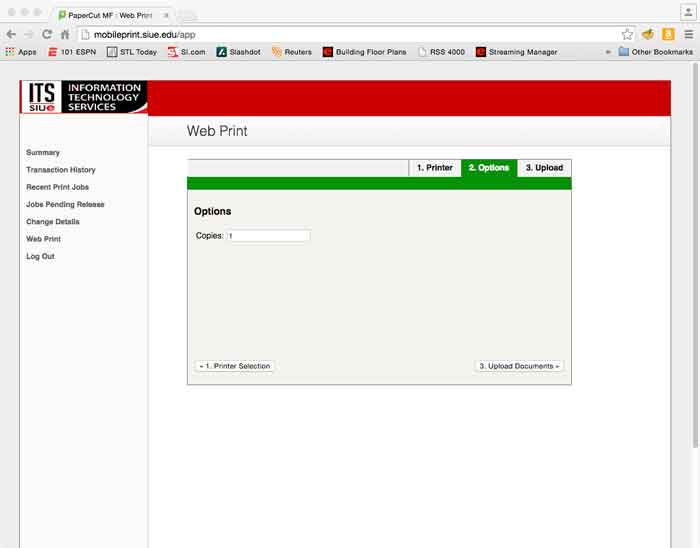Select the 2. Options tab
Image resolution: width=700 pixels, height=548 pixels.
pyautogui.click(x=489, y=168)
